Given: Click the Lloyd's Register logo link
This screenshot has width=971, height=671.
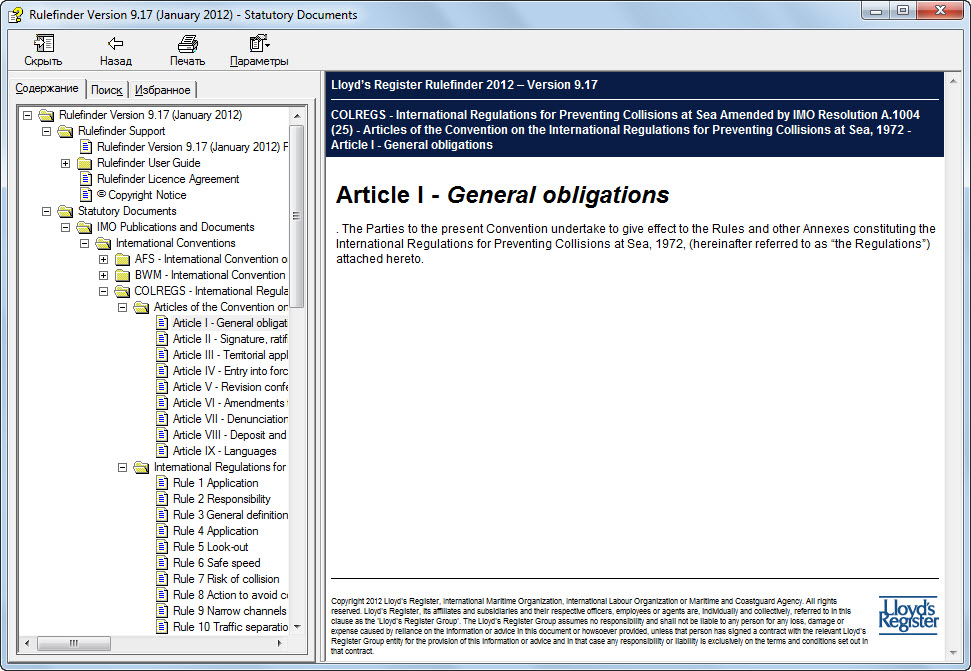Looking at the screenshot, I should [x=908, y=613].
